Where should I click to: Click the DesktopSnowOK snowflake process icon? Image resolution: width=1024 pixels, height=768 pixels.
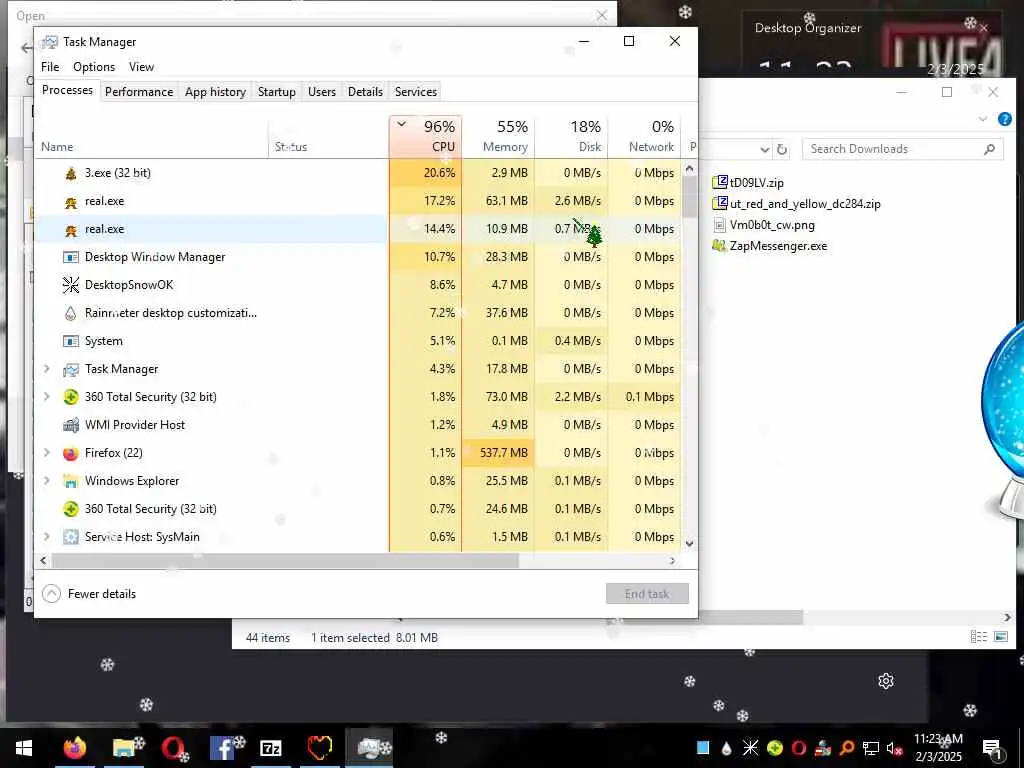[71, 285]
